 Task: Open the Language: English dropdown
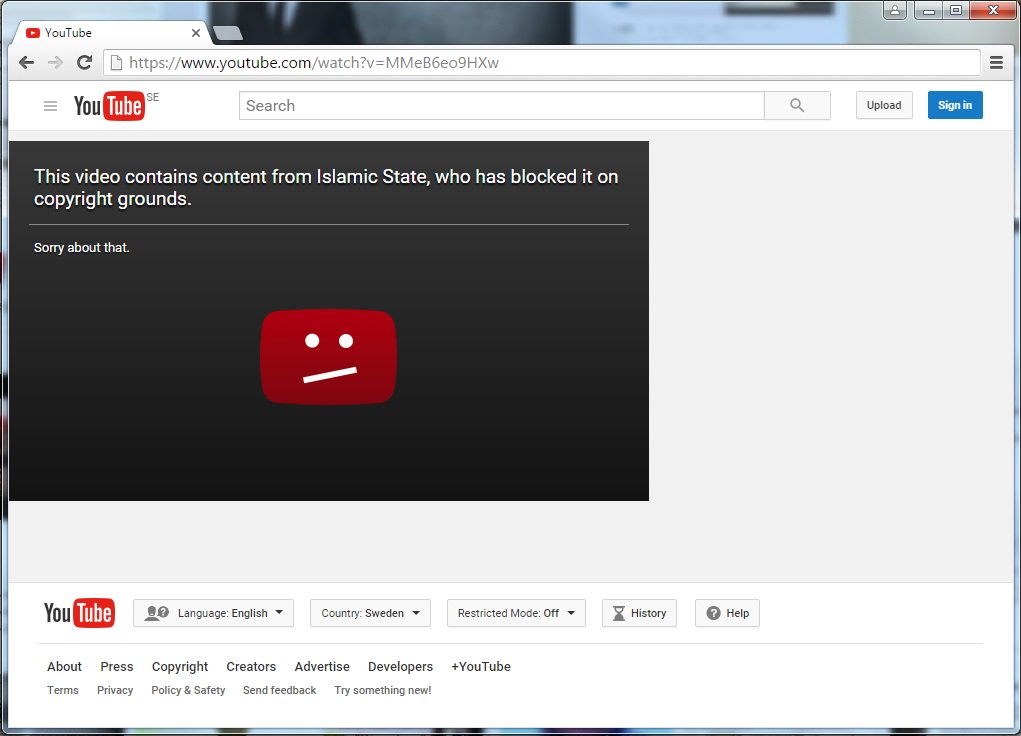click(214, 613)
